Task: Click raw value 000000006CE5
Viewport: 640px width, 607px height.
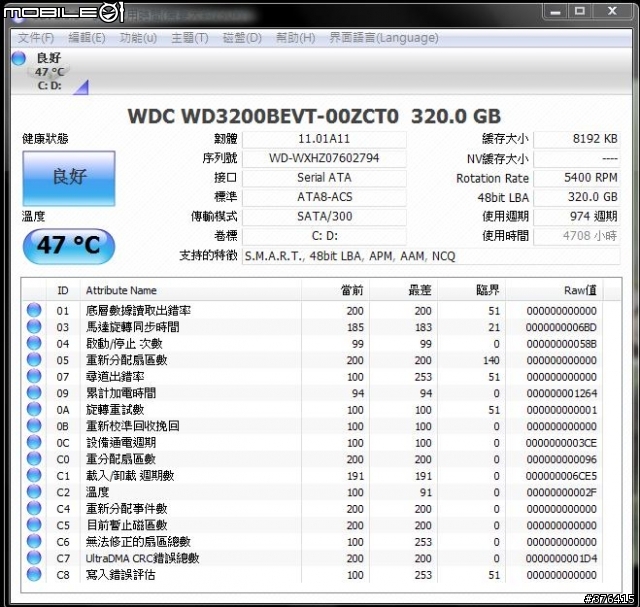Action: [x=561, y=476]
